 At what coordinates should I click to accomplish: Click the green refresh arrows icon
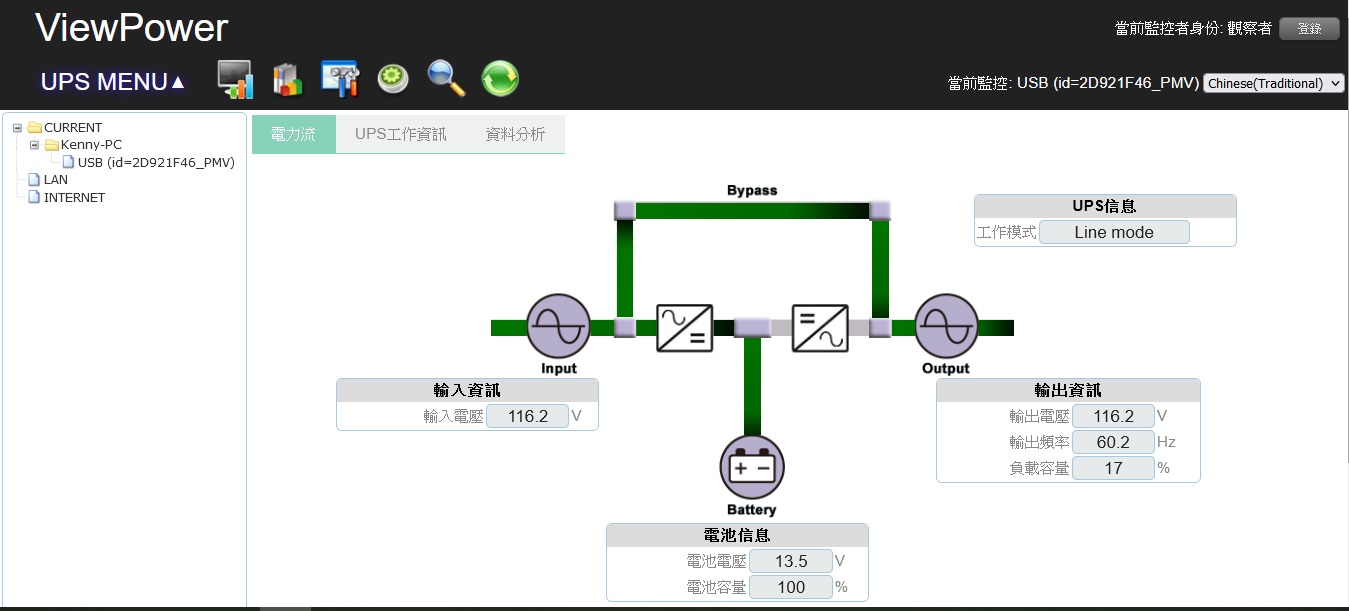point(499,78)
